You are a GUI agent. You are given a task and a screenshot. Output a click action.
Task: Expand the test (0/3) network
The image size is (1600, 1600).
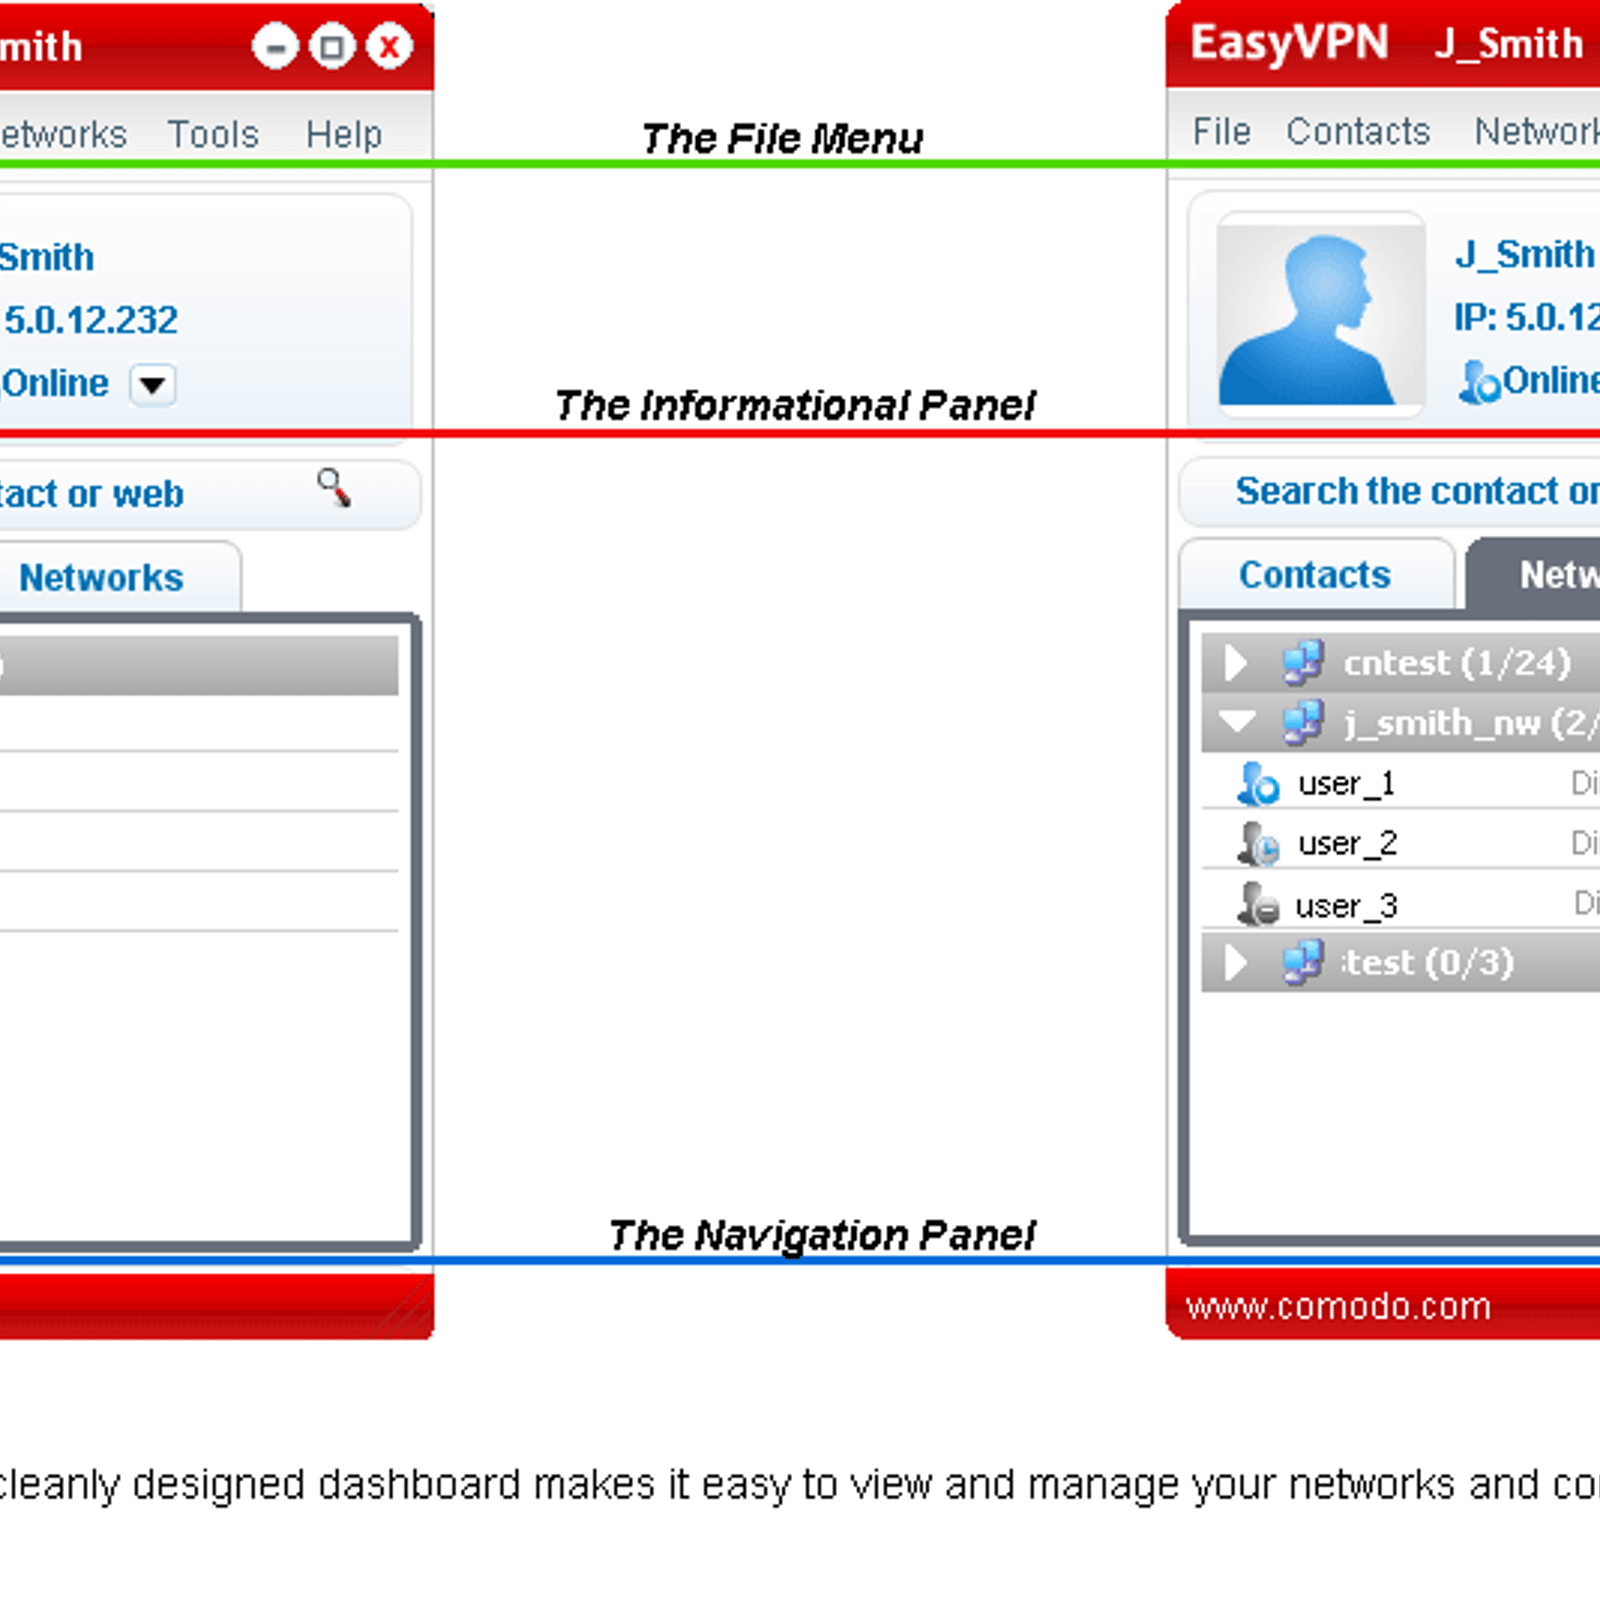(1236, 962)
